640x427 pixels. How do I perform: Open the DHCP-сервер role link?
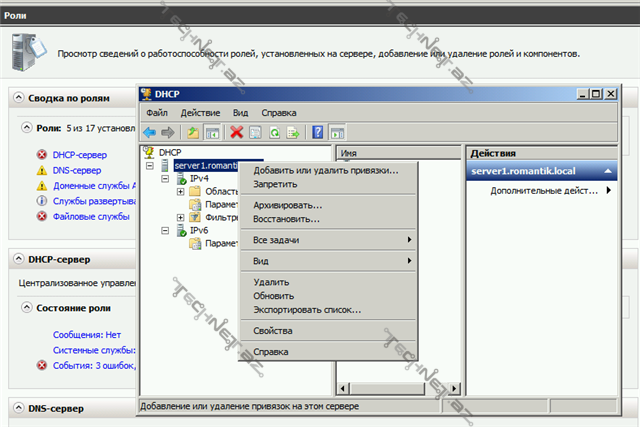click(x=79, y=155)
